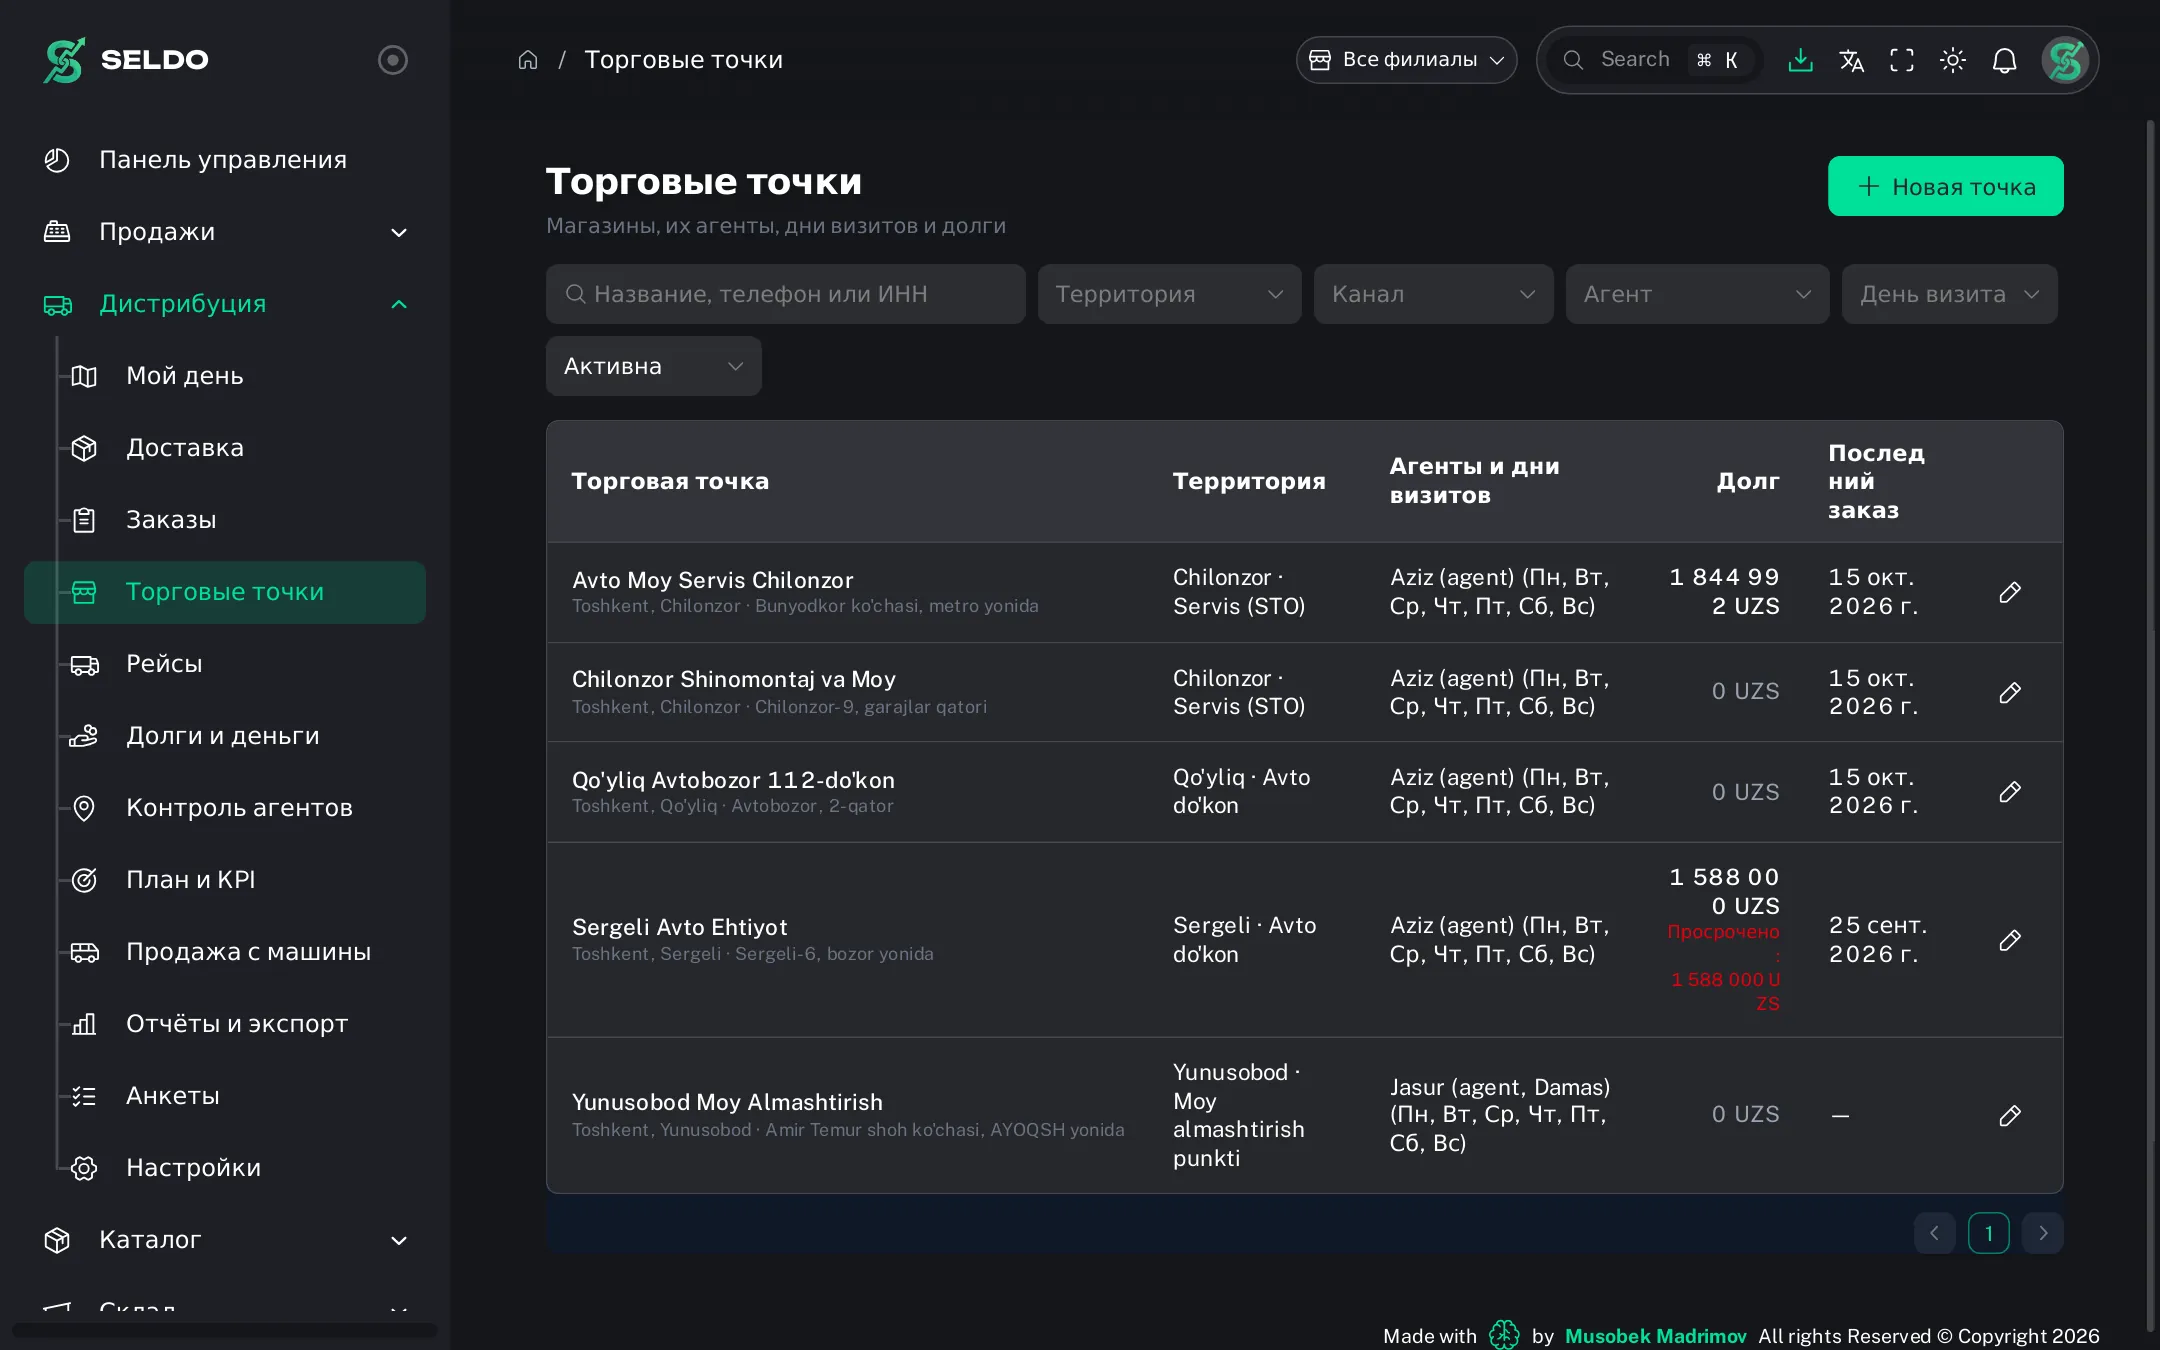The width and height of the screenshot is (2160, 1350).
Task: Edit Chilonzor Shinomontaj va Moy row
Action: (x=2010, y=692)
